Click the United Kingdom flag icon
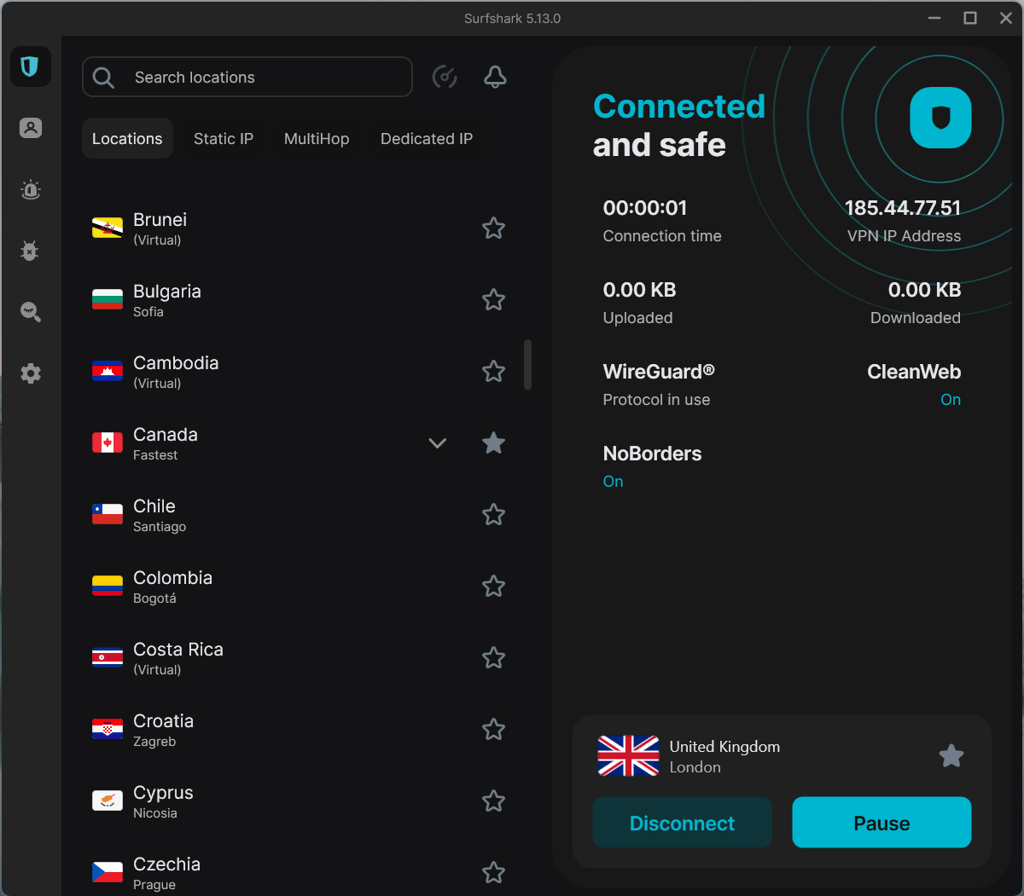 point(628,756)
